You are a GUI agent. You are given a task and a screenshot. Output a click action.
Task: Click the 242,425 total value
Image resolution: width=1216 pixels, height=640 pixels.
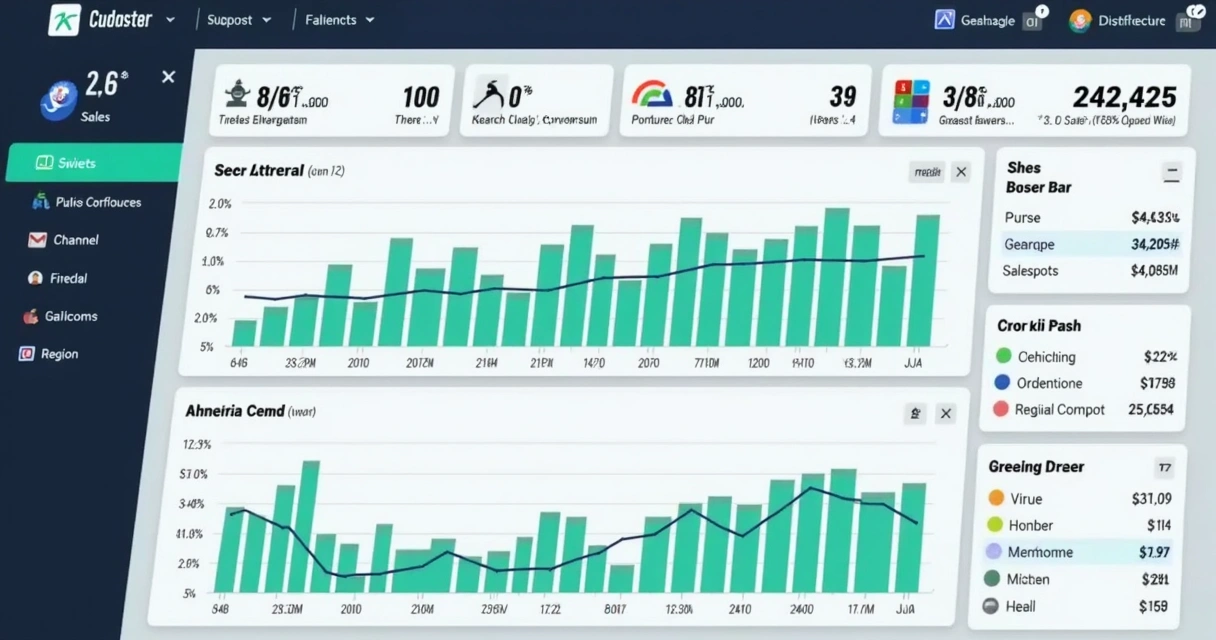tap(1124, 97)
